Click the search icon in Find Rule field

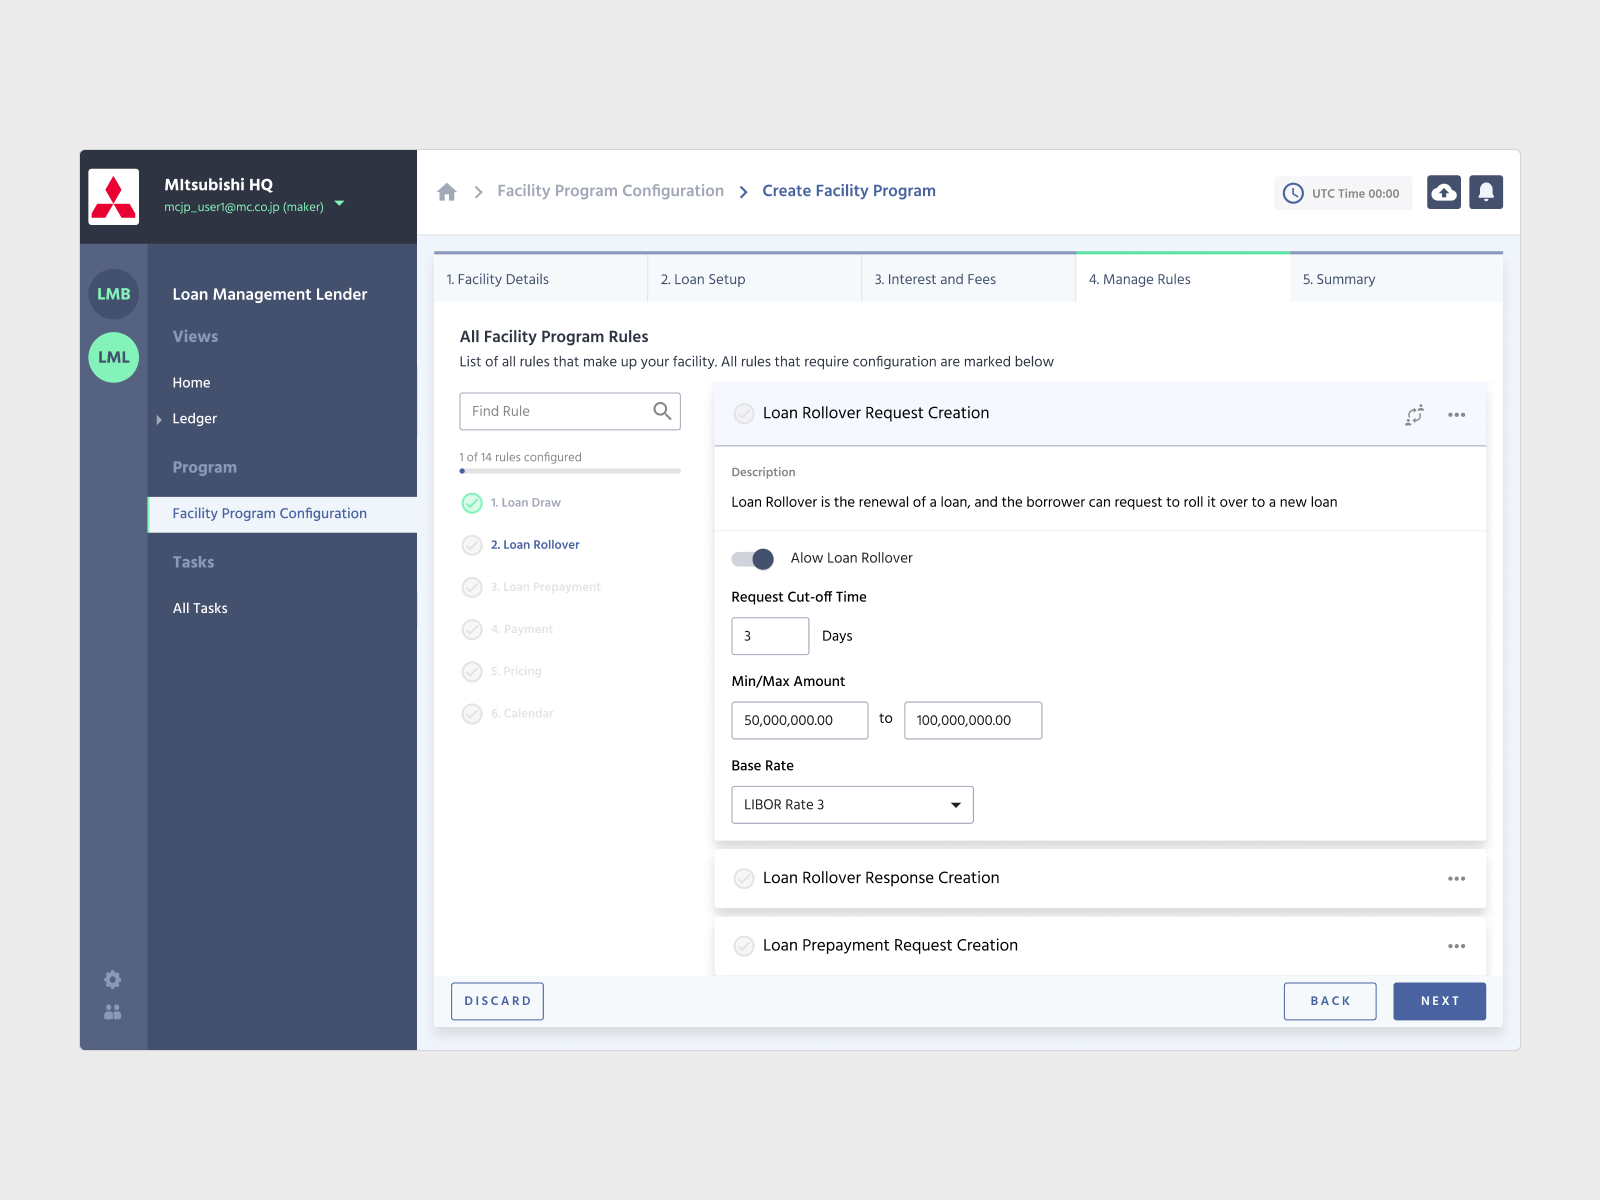[x=661, y=410]
